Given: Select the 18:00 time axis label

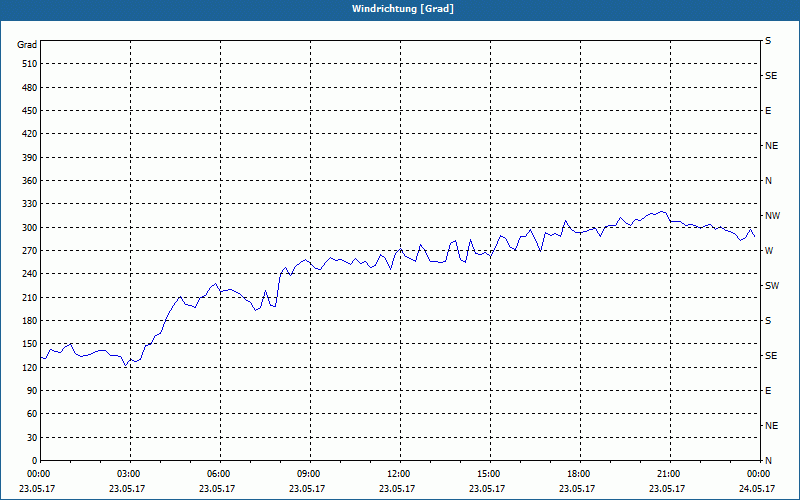Looking at the screenshot, I should (x=579, y=474).
